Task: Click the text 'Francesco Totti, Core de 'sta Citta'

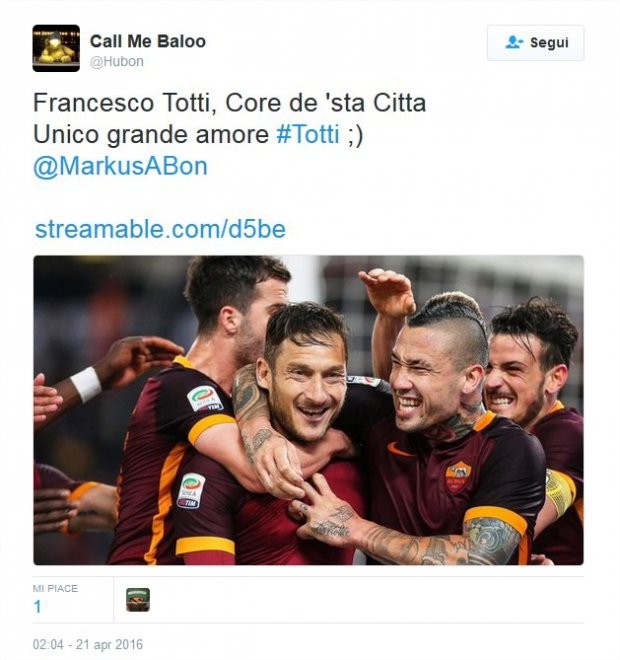Action: pyautogui.click(x=229, y=103)
